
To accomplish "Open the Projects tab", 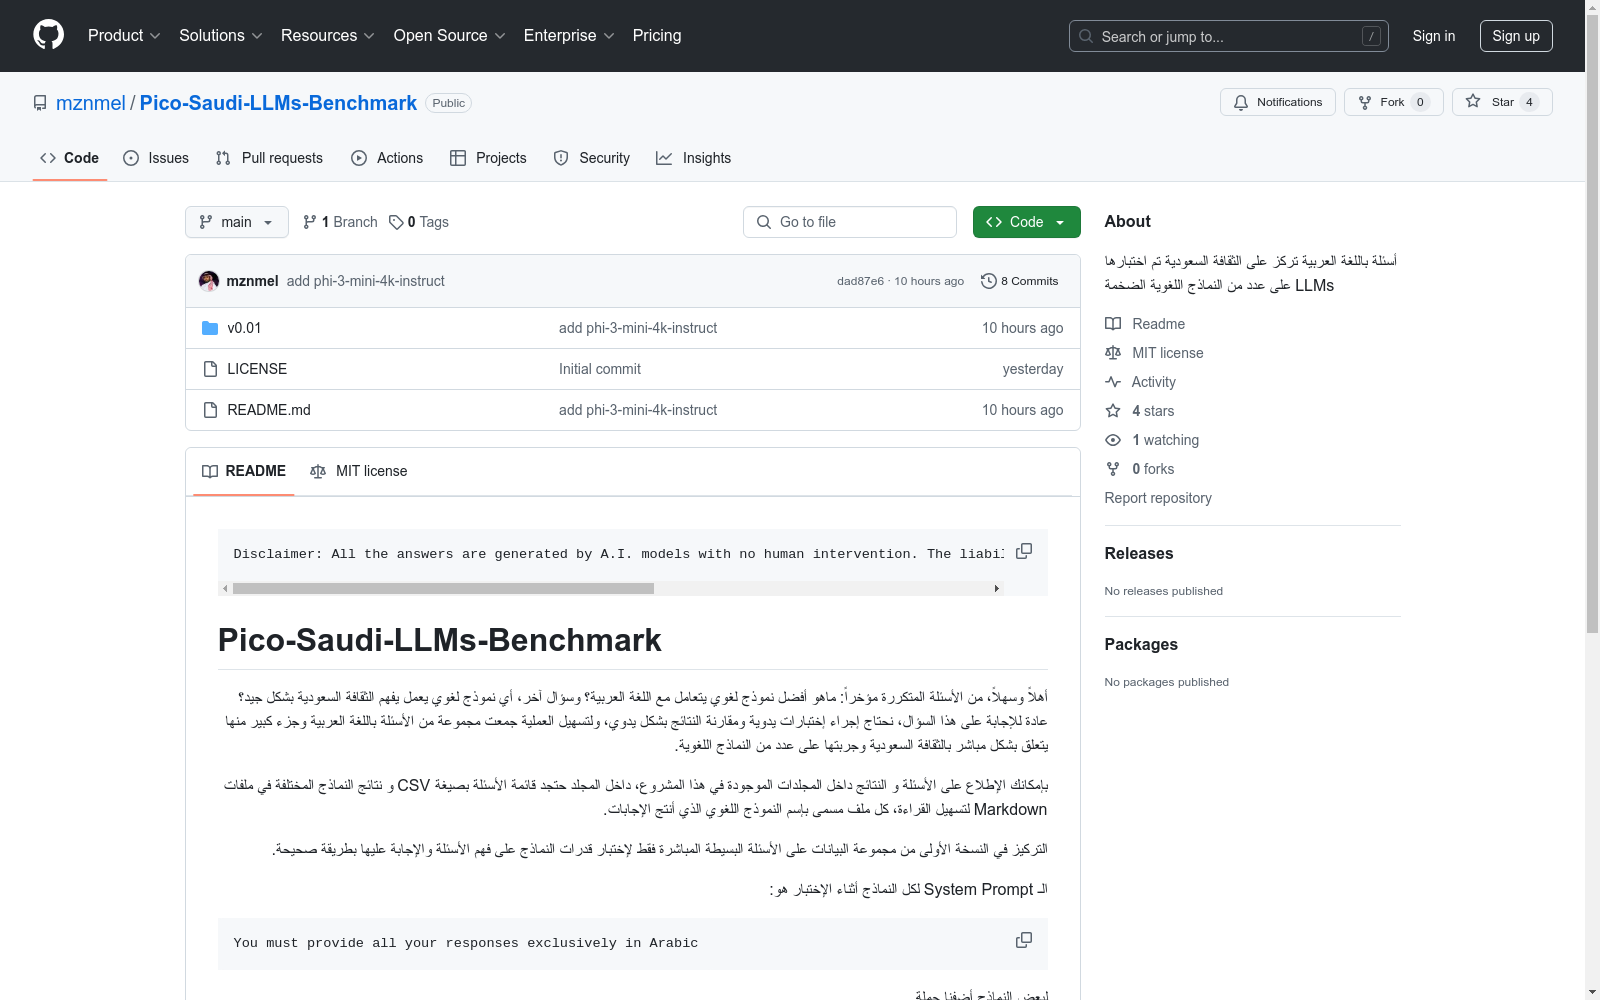I will [x=488, y=158].
